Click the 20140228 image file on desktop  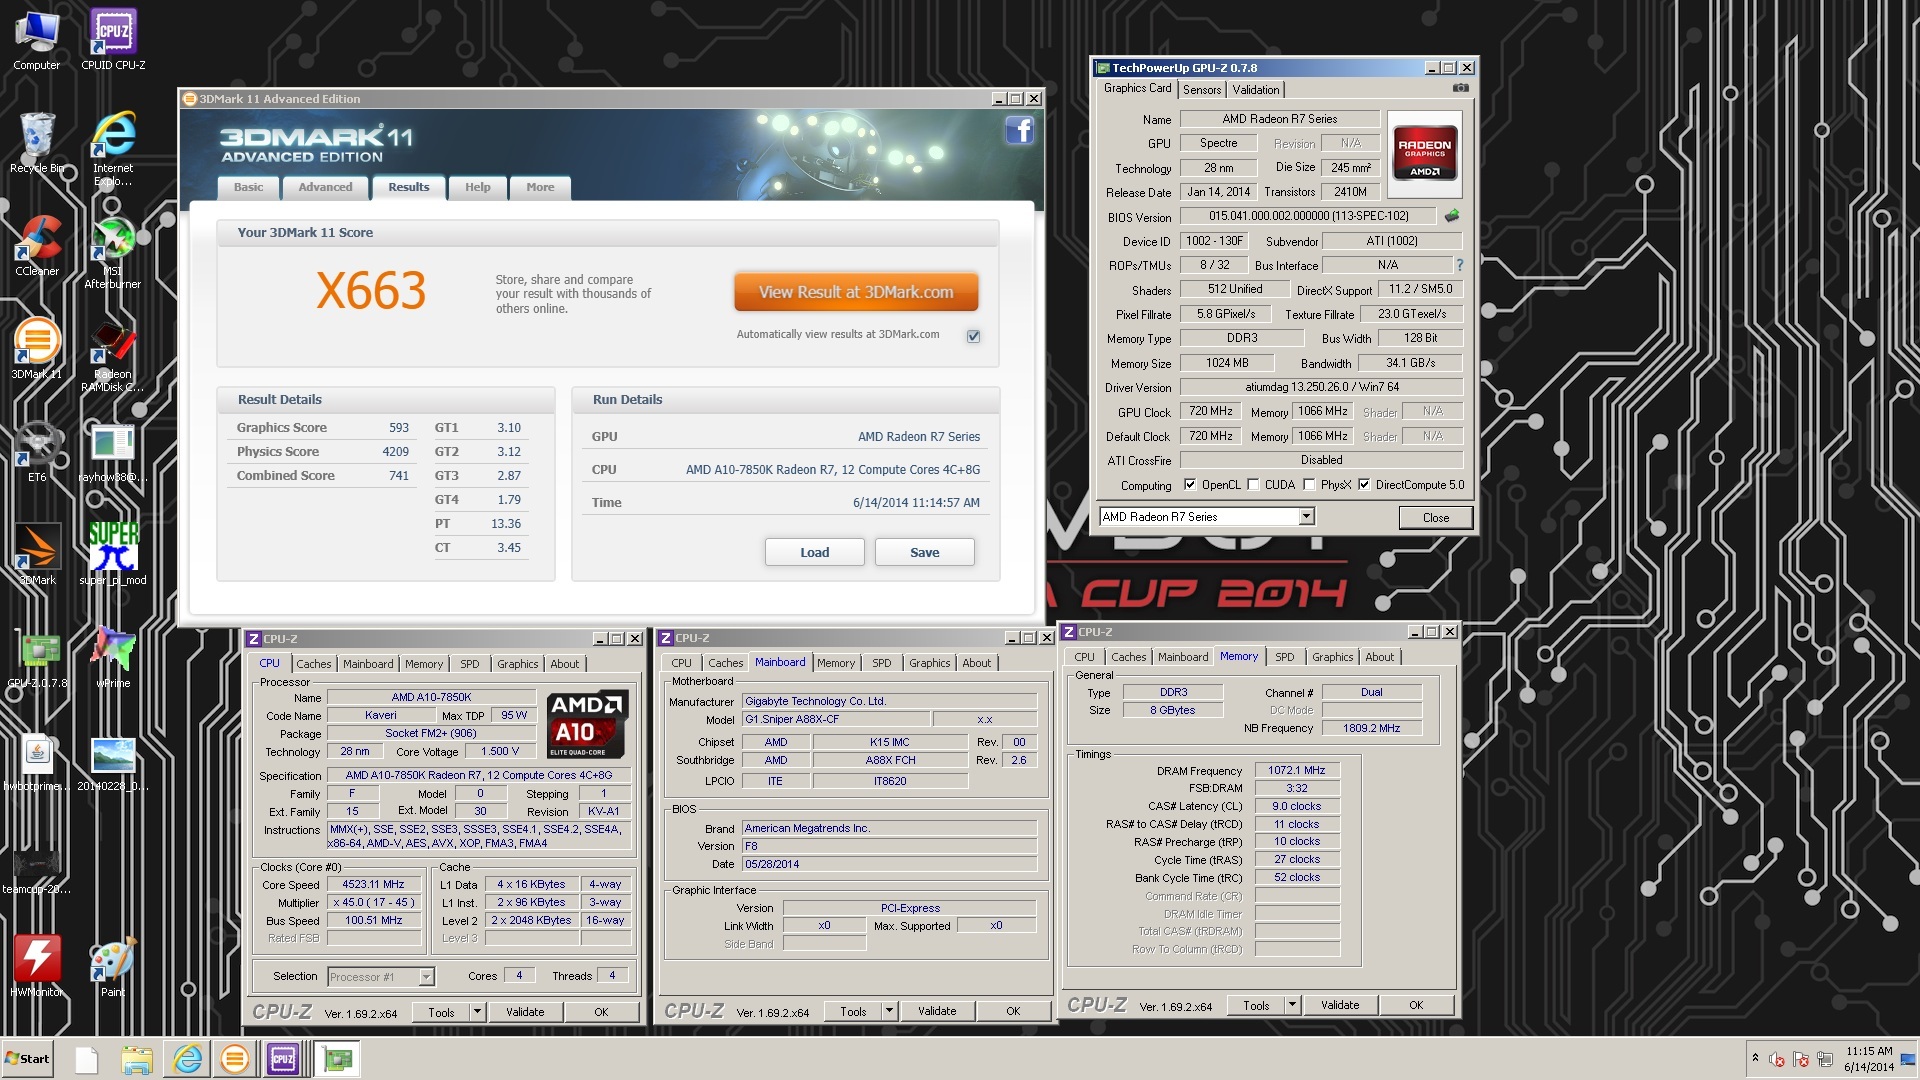(x=113, y=764)
